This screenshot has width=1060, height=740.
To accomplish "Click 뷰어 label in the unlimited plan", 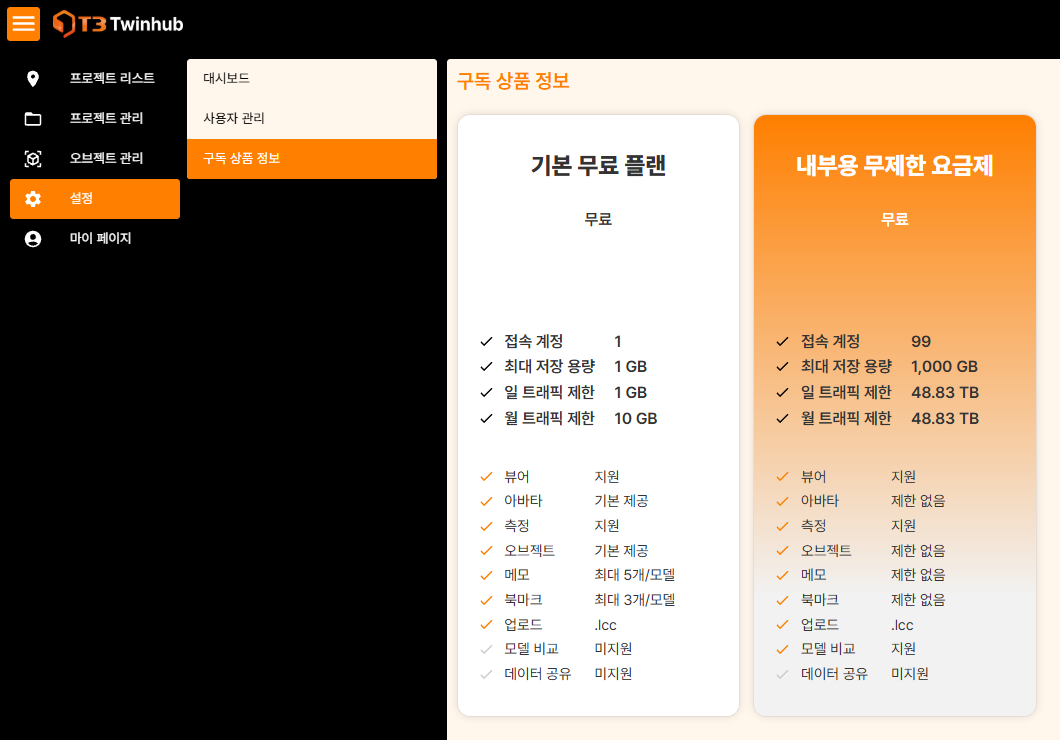I will 813,476.
